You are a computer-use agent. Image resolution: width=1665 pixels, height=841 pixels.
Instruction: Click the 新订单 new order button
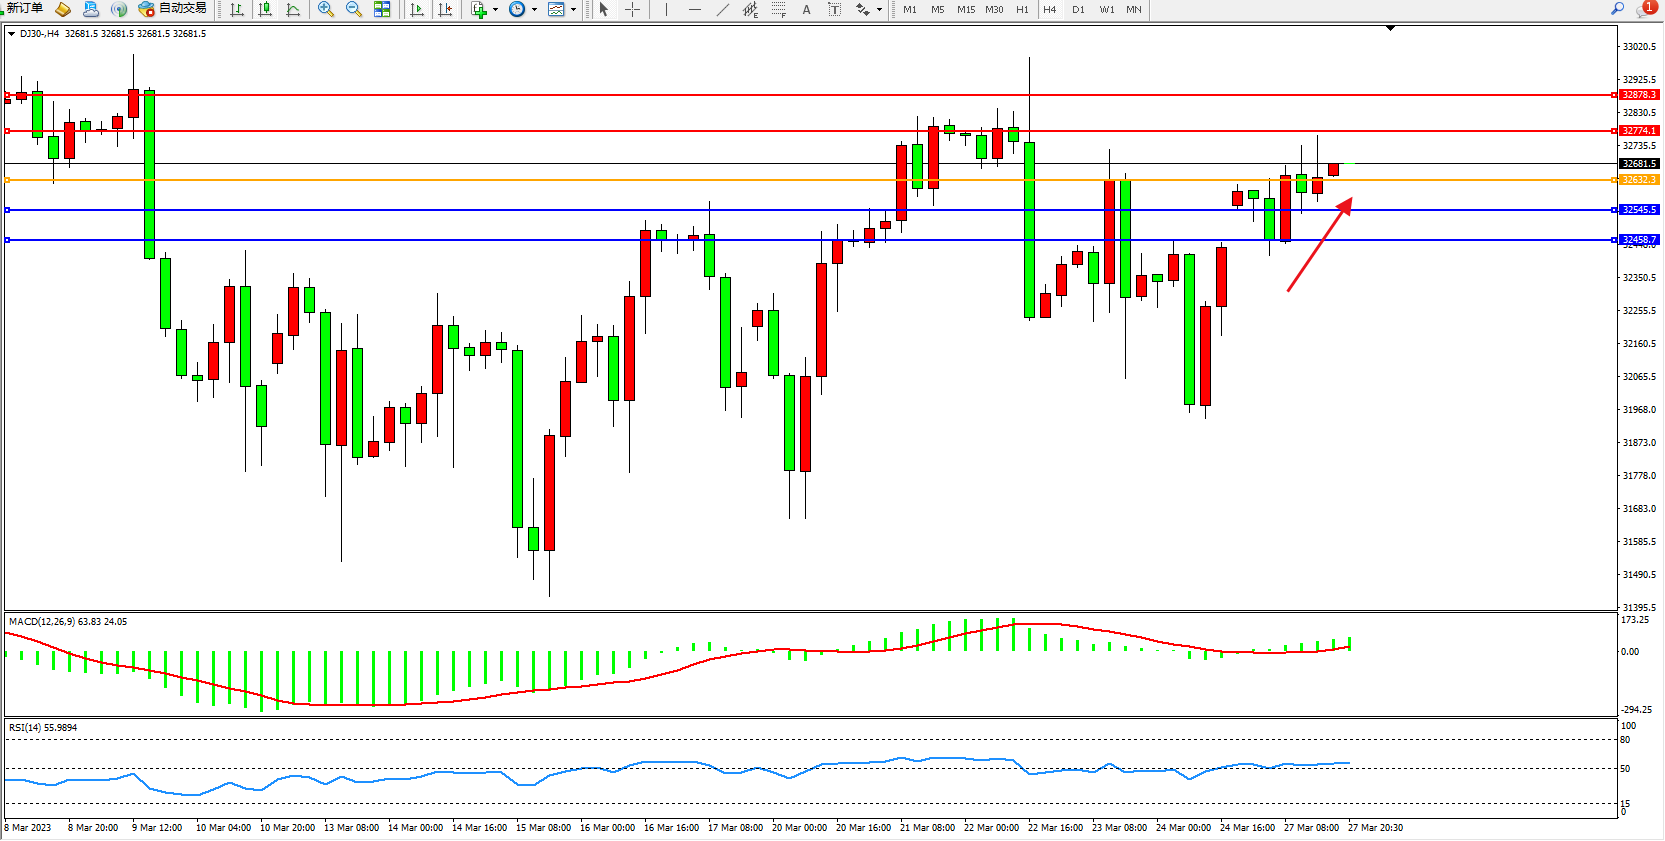click(x=24, y=9)
